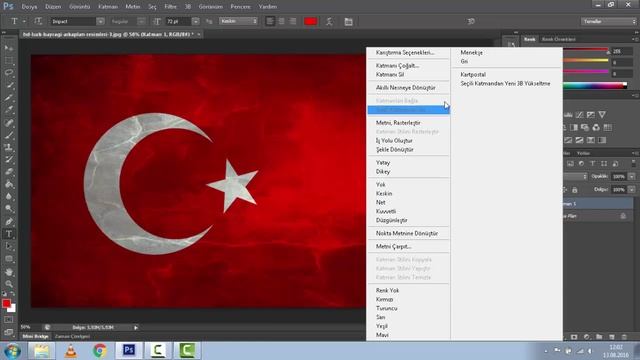Screen dimensions: 640x360
Task: Switch to the Mini Bridge tab
Action: [x=36, y=336]
